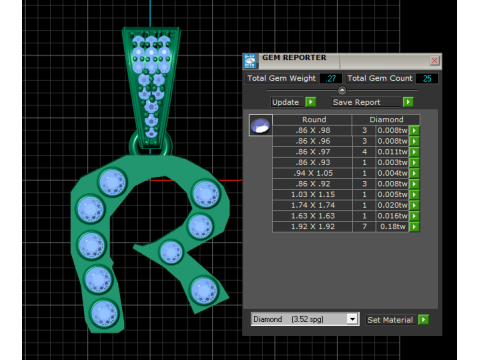Image resolution: width=480 pixels, height=360 pixels.
Task: Click arrow for the 1.74 X 1.74 row
Action: (414, 205)
